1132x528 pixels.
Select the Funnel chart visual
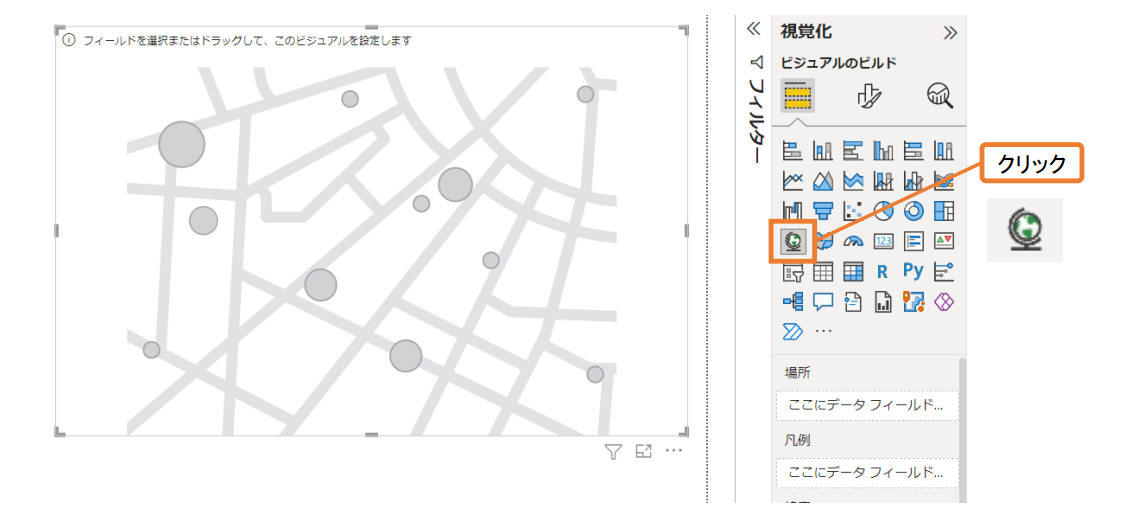point(823,211)
